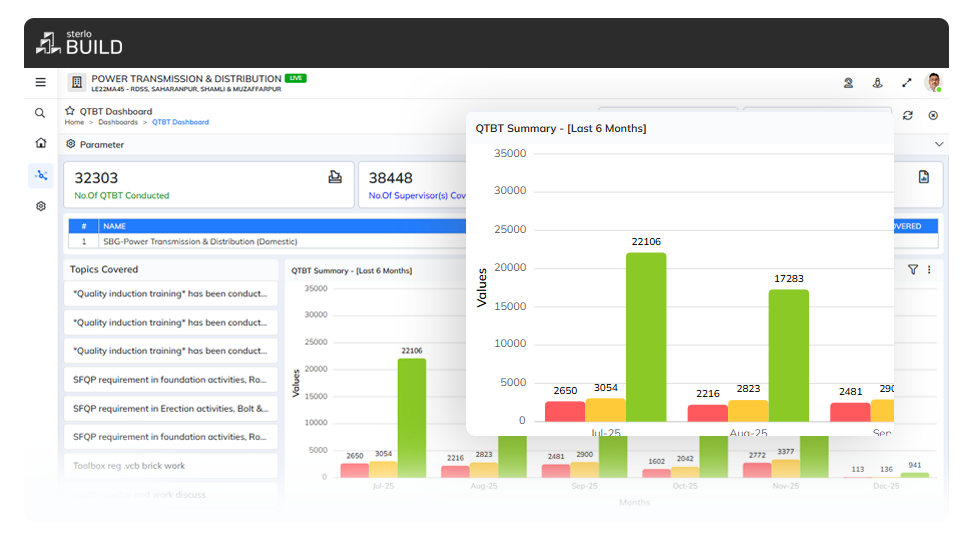Favorite QTBT Dashboard with the star icon
Viewport: 968px width, 553px height.
(x=70, y=111)
